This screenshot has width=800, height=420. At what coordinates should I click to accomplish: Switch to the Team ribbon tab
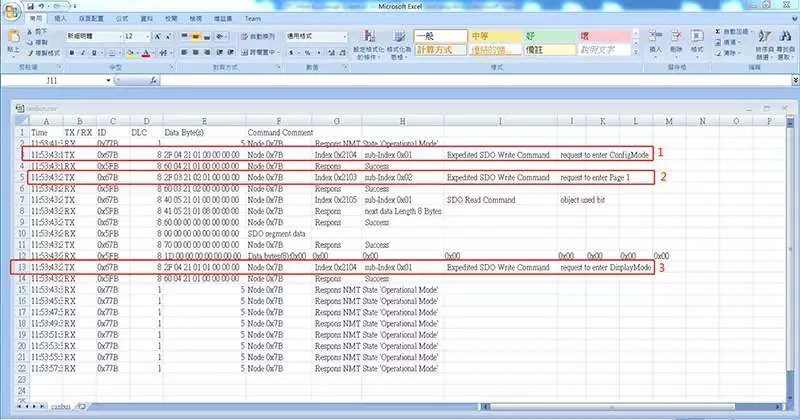tap(254, 19)
